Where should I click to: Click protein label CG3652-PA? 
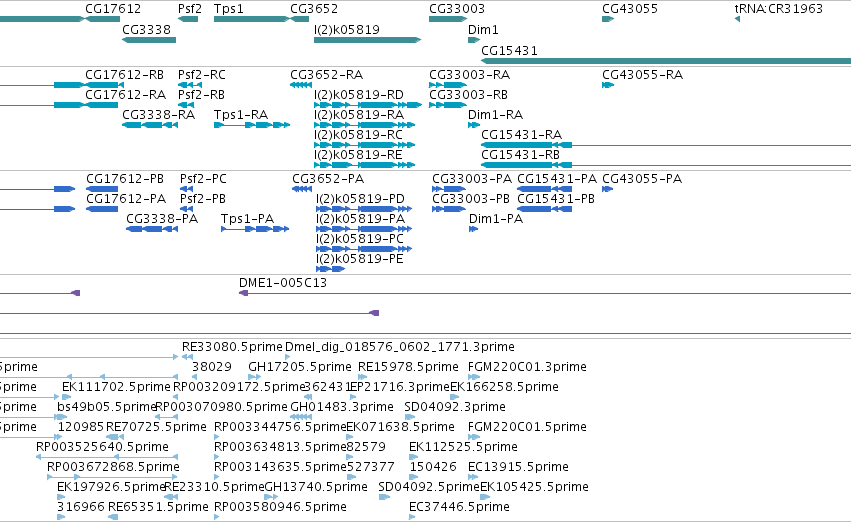328,179
